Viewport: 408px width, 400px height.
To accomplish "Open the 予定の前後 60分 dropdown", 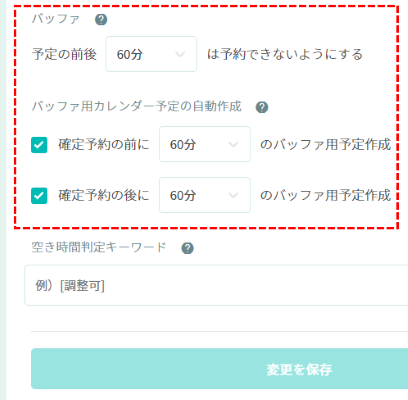I will (151, 54).
